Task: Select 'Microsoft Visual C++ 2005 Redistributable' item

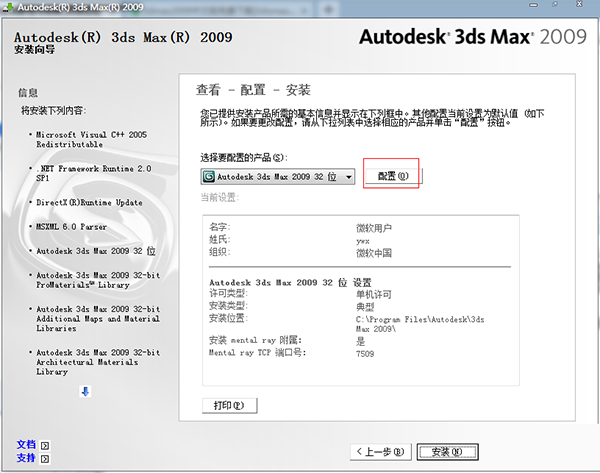Action: point(91,140)
